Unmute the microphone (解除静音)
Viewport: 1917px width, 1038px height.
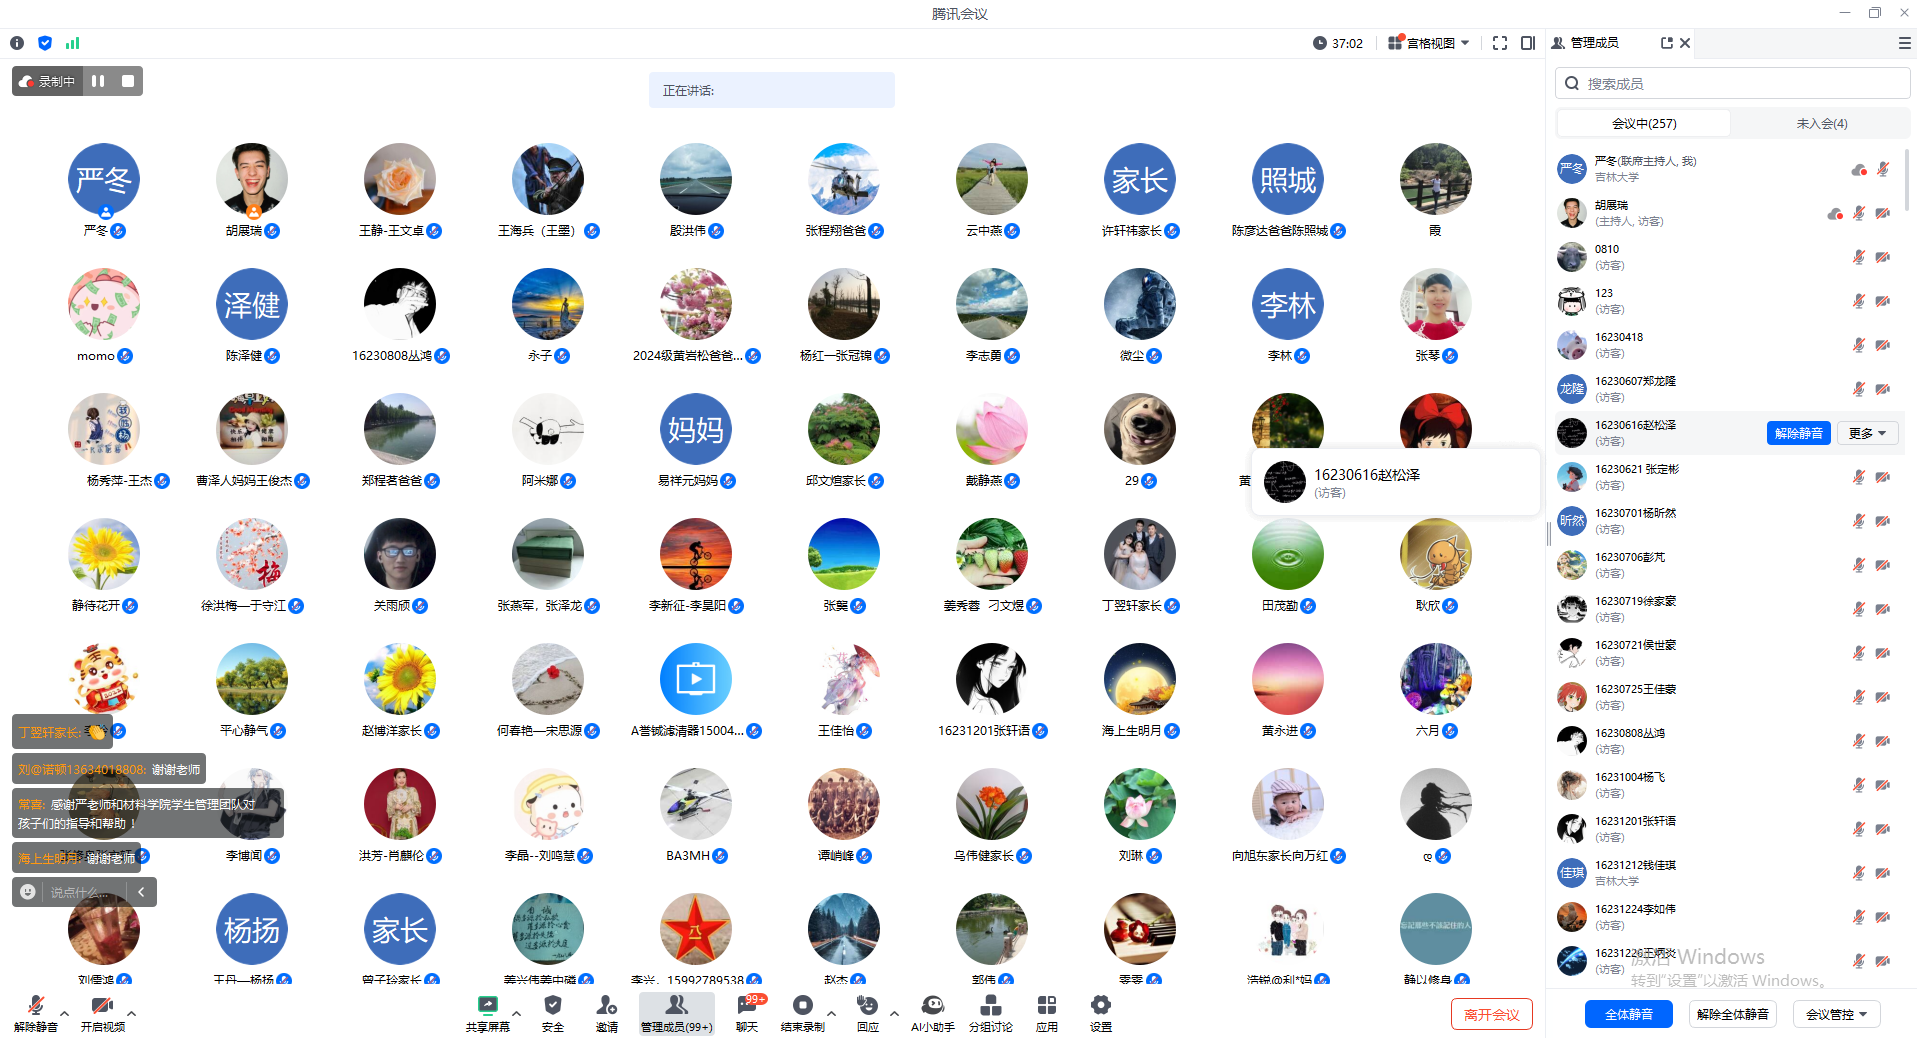coord(35,1012)
